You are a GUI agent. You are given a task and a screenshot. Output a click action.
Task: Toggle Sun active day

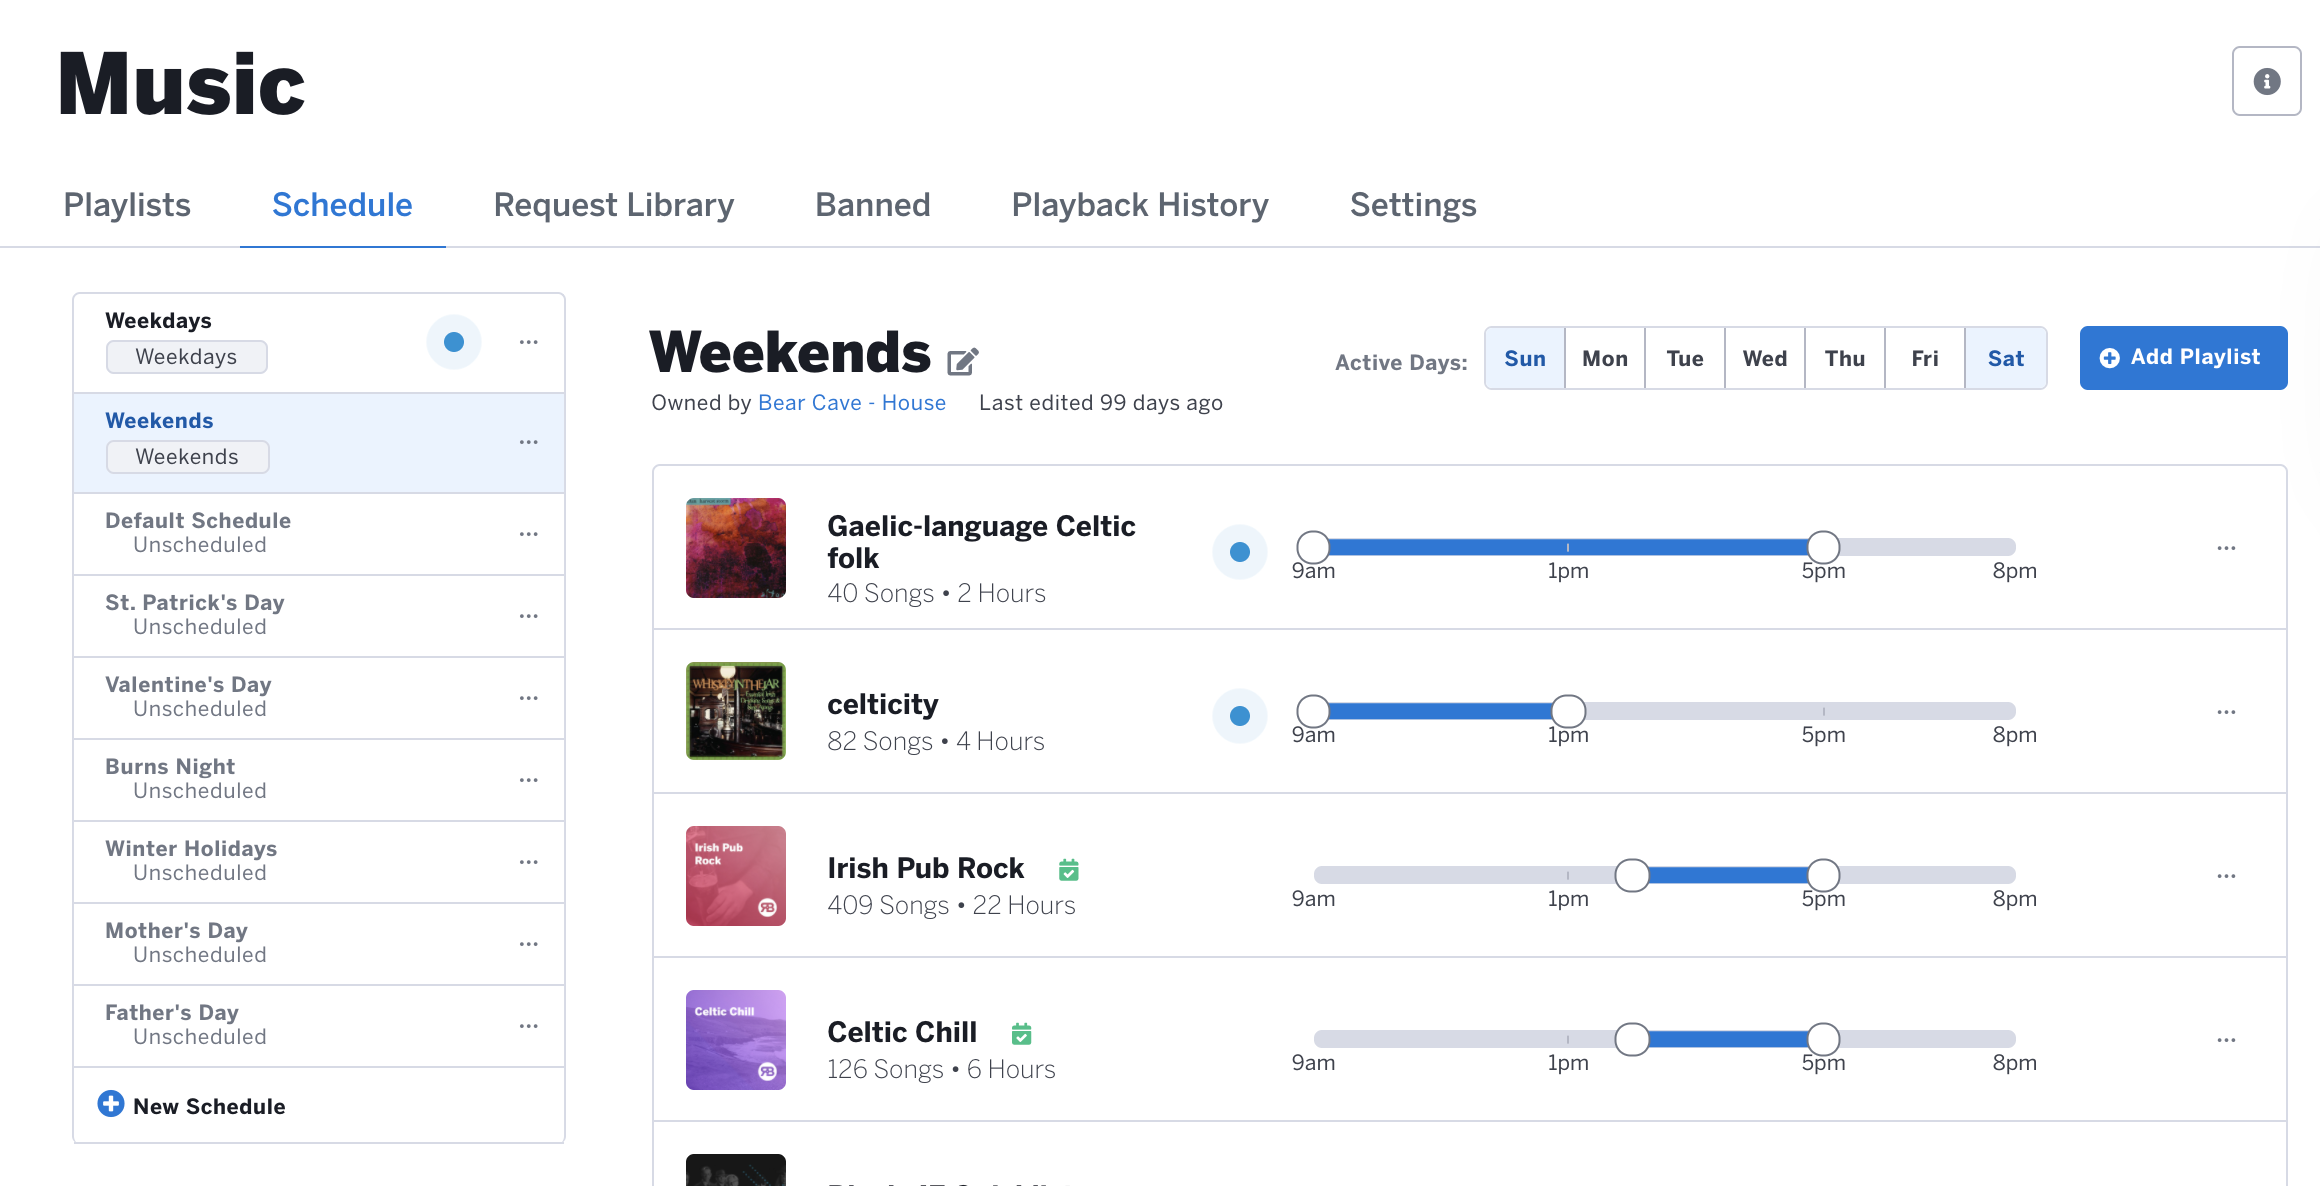pyautogui.click(x=1525, y=358)
